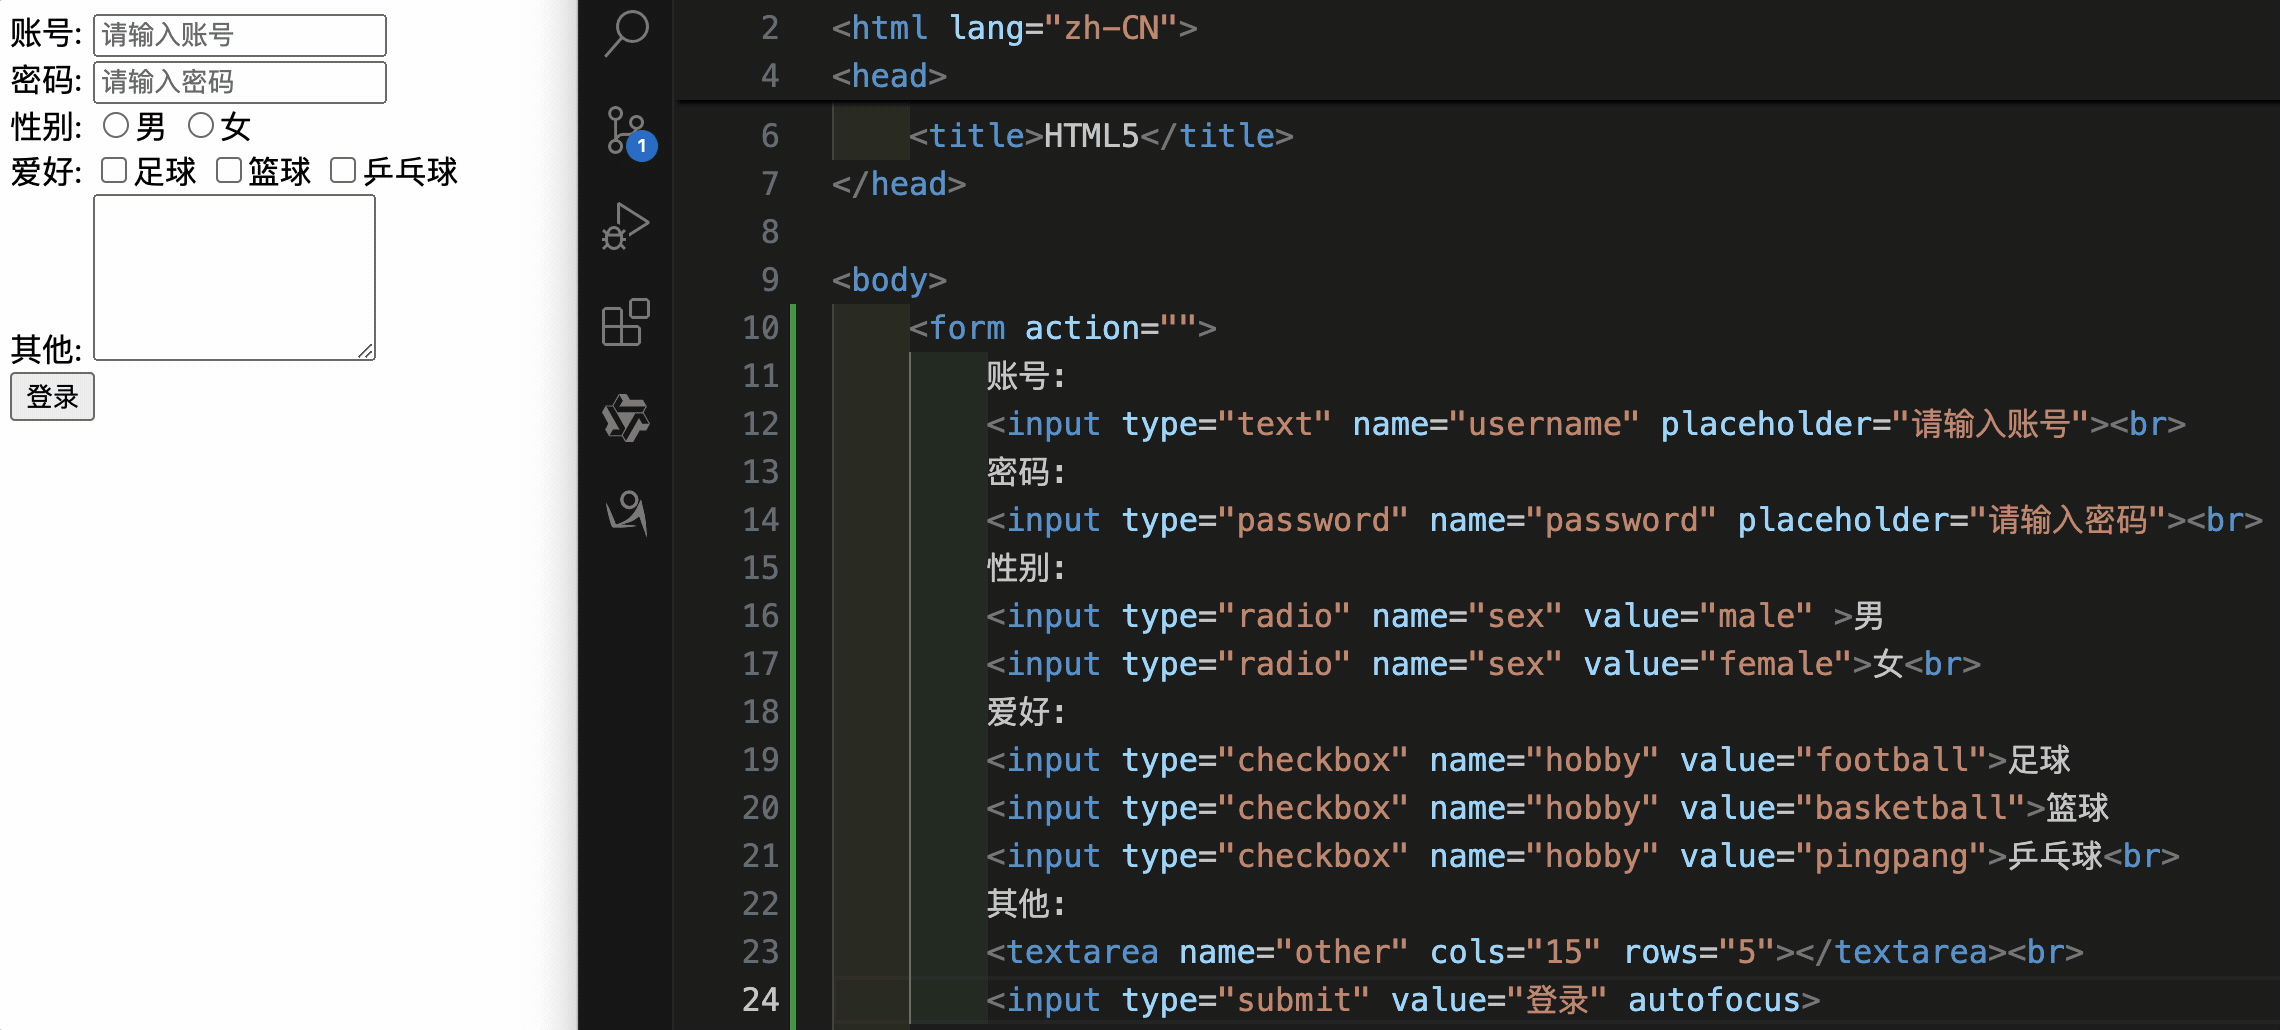The image size is (2280, 1030).
Task: Click the "zh-CN" lang value in the editor
Action: click(x=1111, y=28)
